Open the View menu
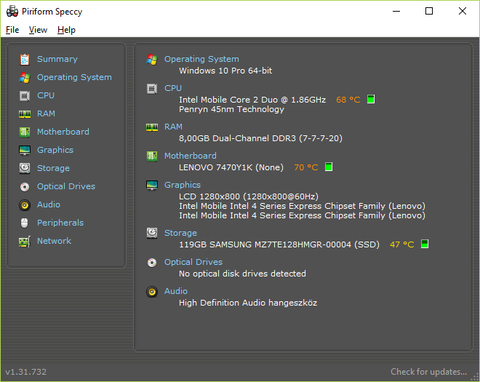The image size is (480, 382). [38, 30]
